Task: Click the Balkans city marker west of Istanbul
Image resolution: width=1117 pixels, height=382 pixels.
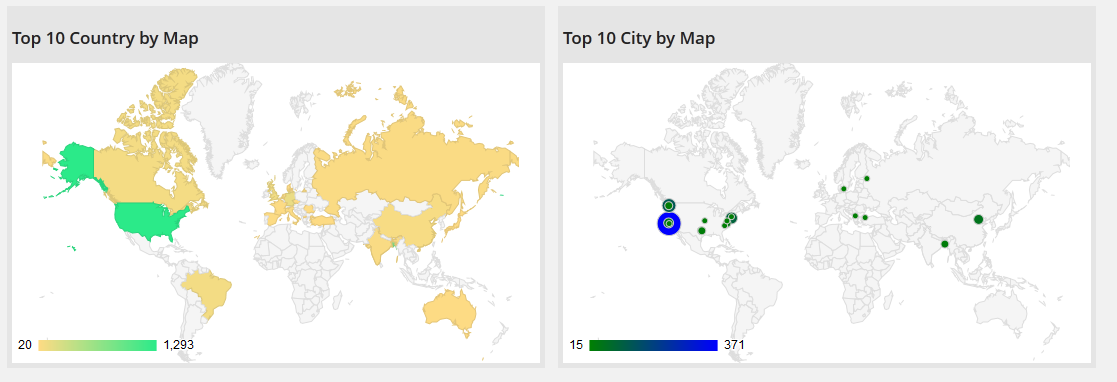Action: tap(856, 215)
